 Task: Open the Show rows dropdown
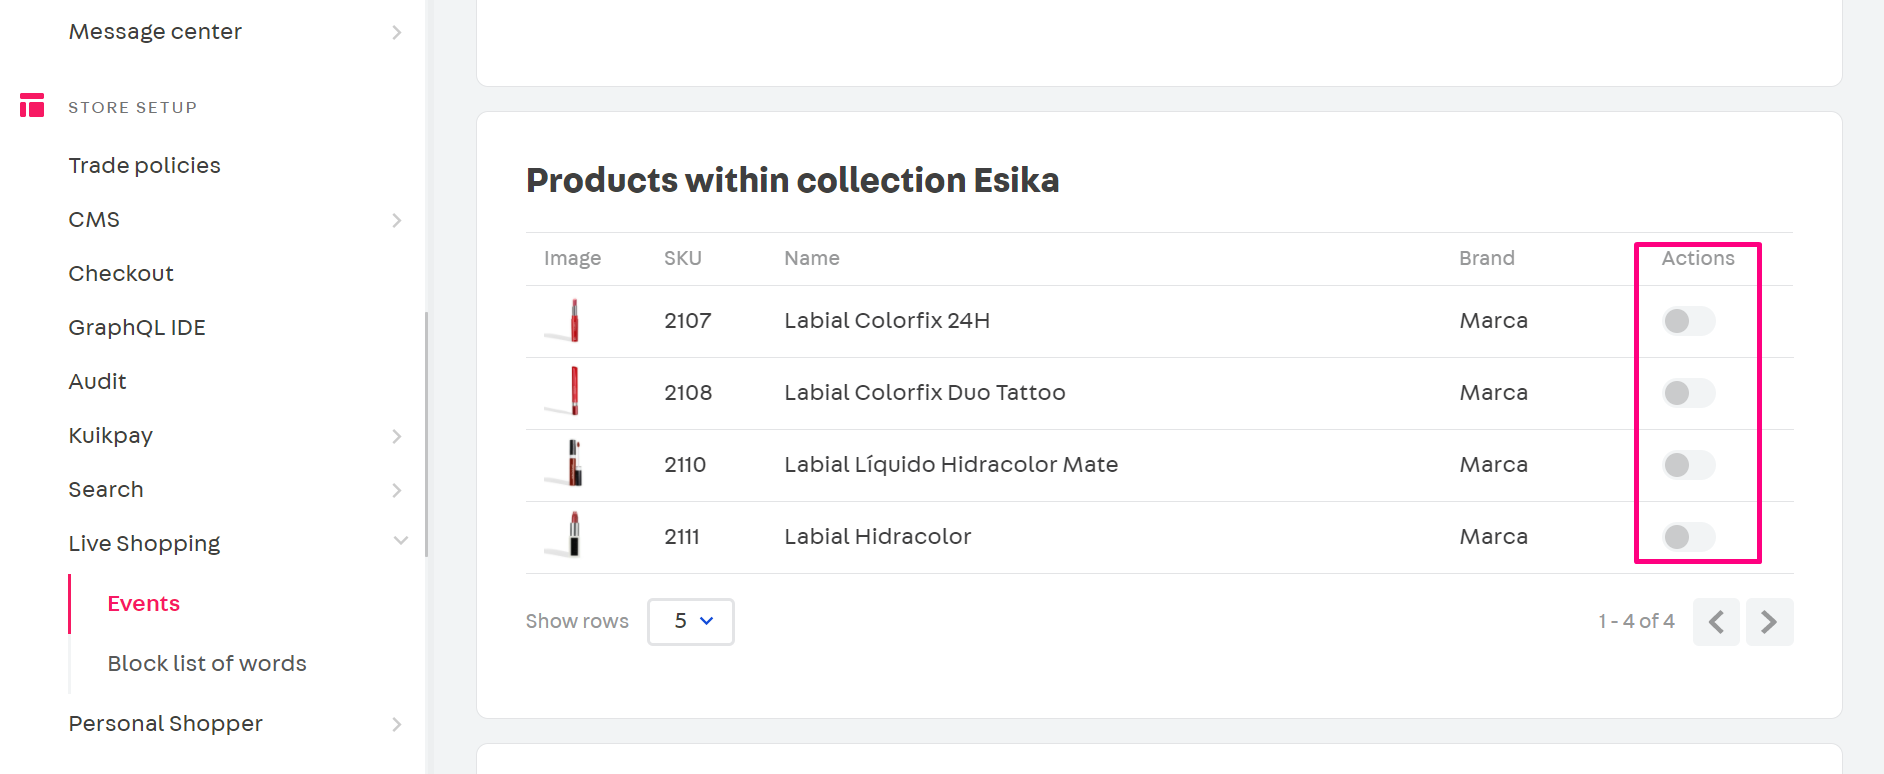[690, 621]
